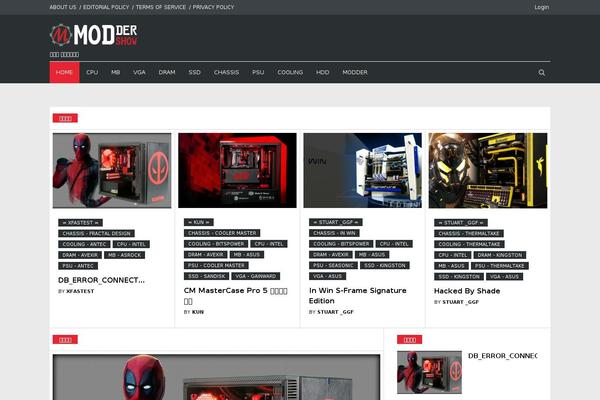Open author XFASTEST byline link

point(80,291)
